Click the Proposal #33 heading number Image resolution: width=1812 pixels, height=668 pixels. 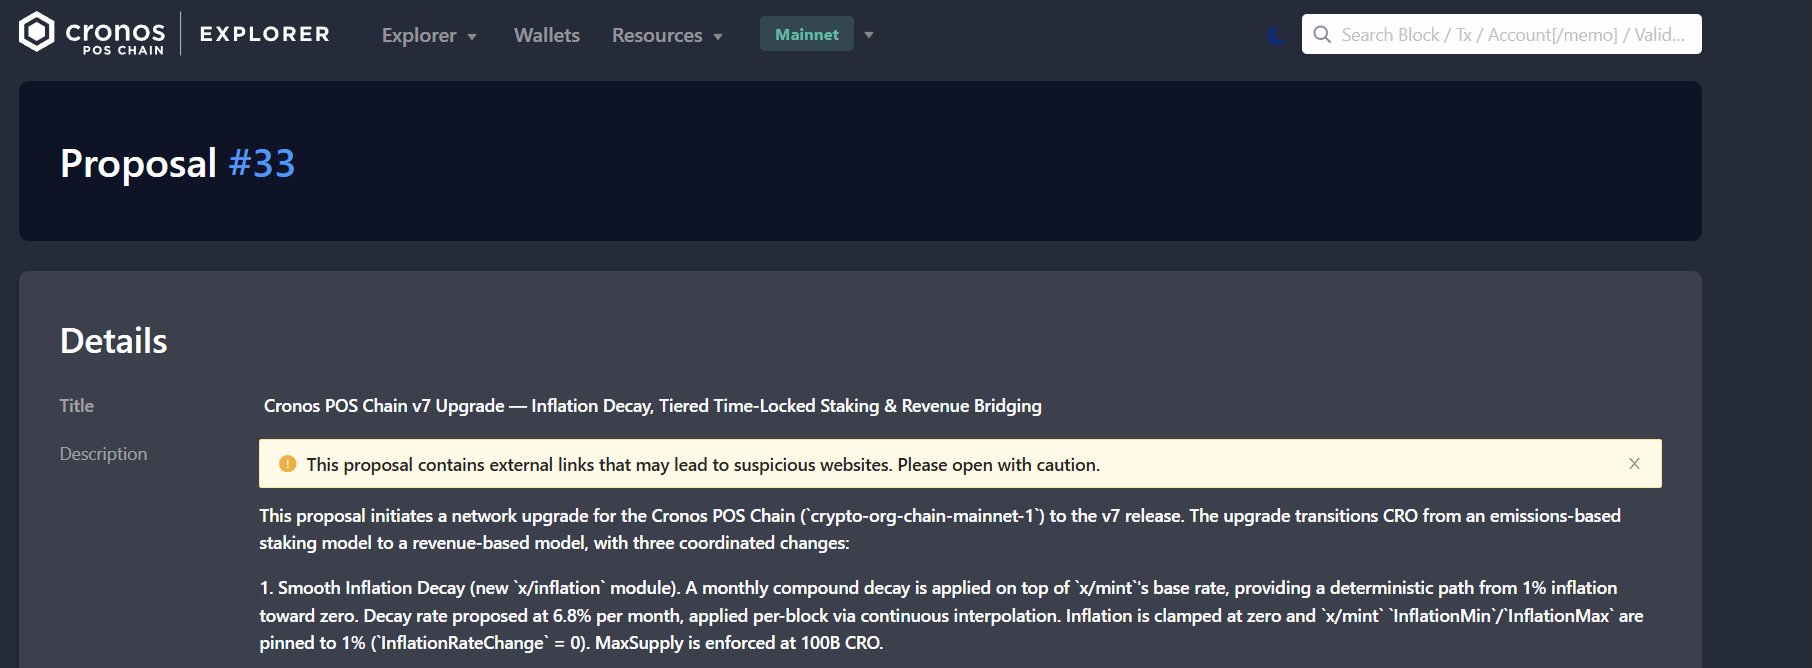point(262,163)
